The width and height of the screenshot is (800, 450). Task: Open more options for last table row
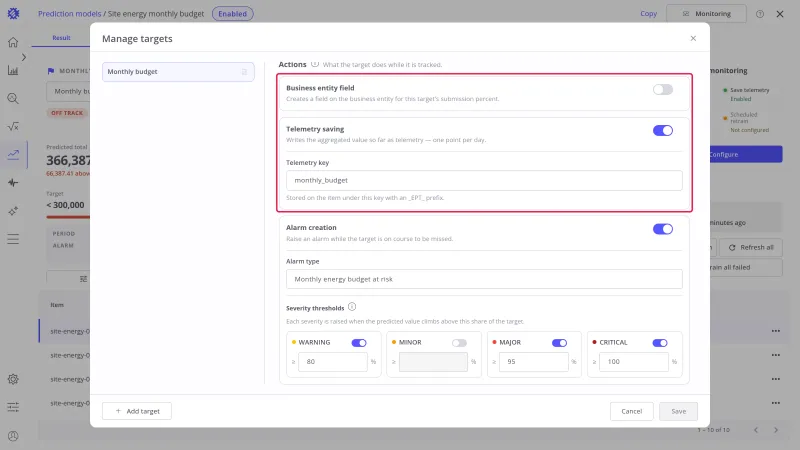coord(776,403)
